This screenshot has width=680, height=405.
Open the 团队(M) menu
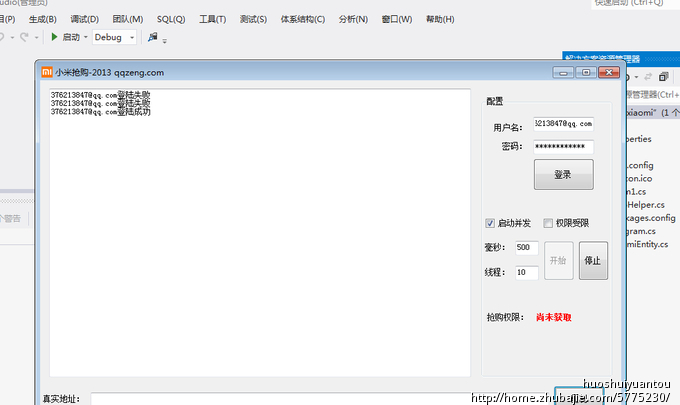tap(128, 19)
